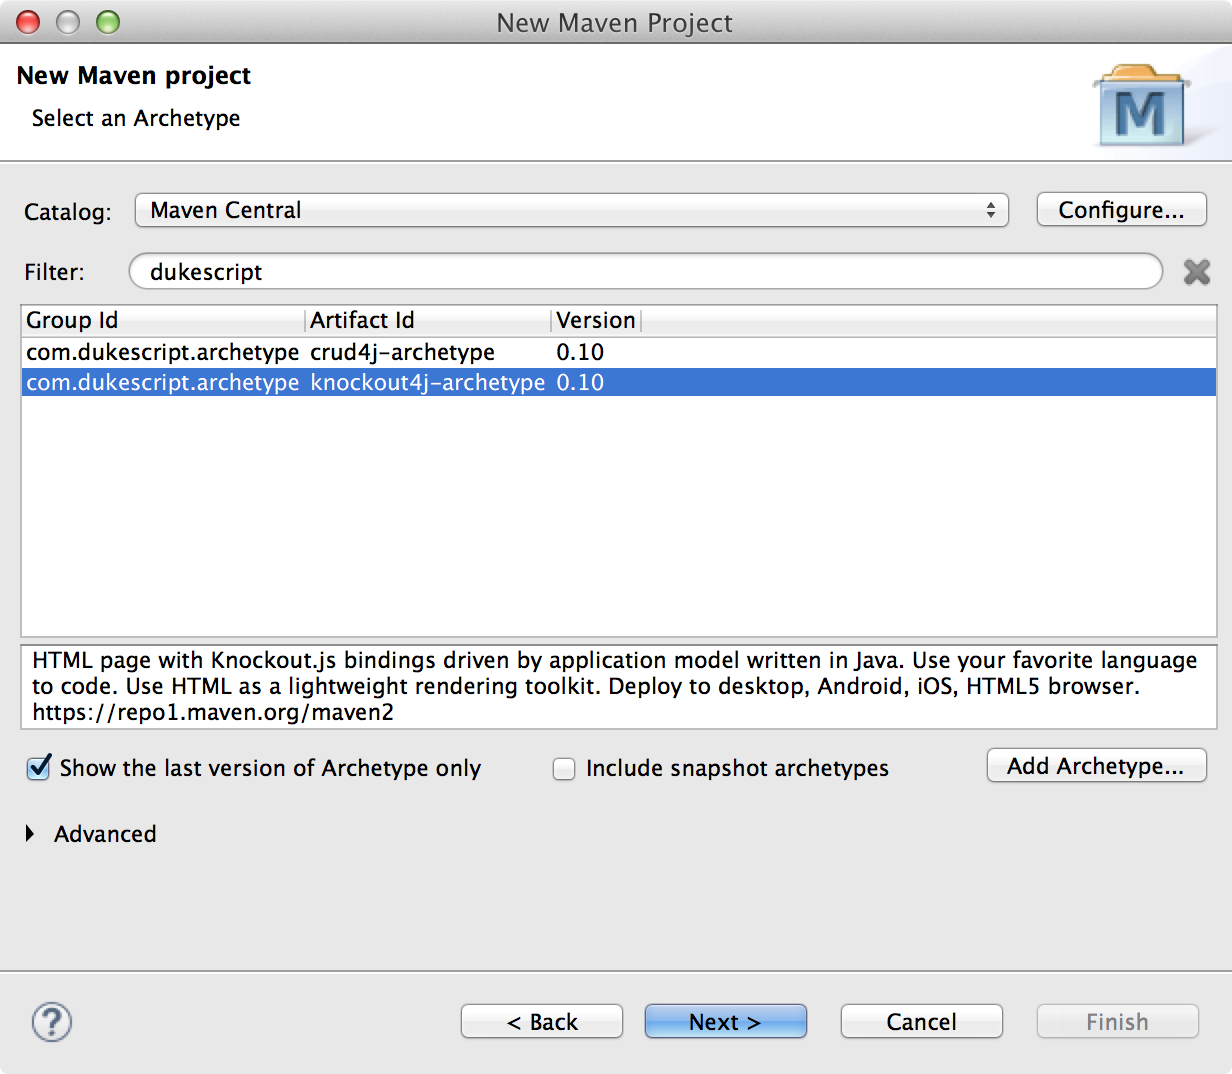Clear the filter with the X icon
The height and width of the screenshot is (1074, 1232).
pos(1196,272)
